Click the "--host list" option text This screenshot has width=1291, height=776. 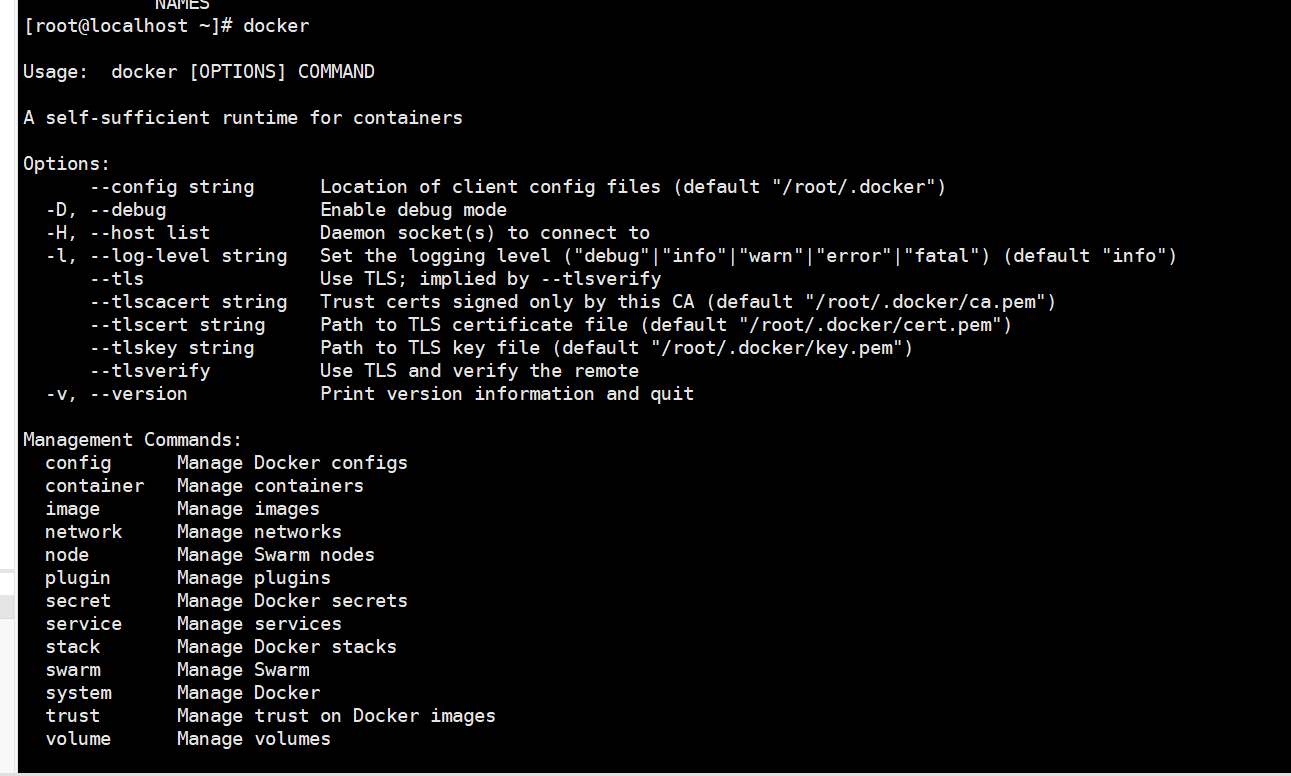149,233
